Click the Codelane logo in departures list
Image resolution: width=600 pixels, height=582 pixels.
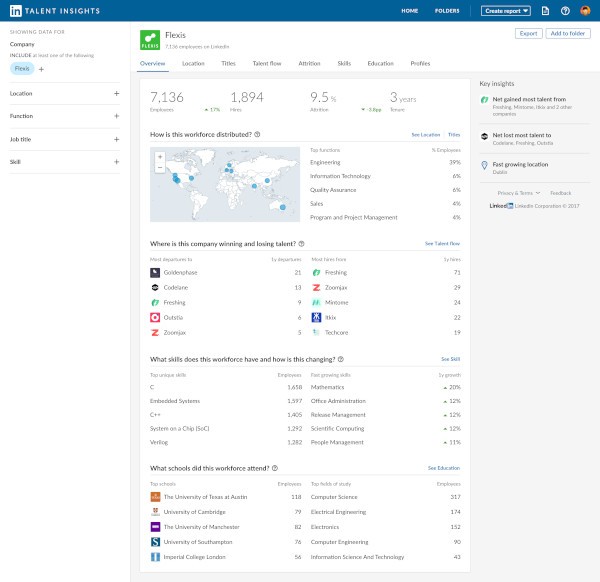[x=155, y=287]
